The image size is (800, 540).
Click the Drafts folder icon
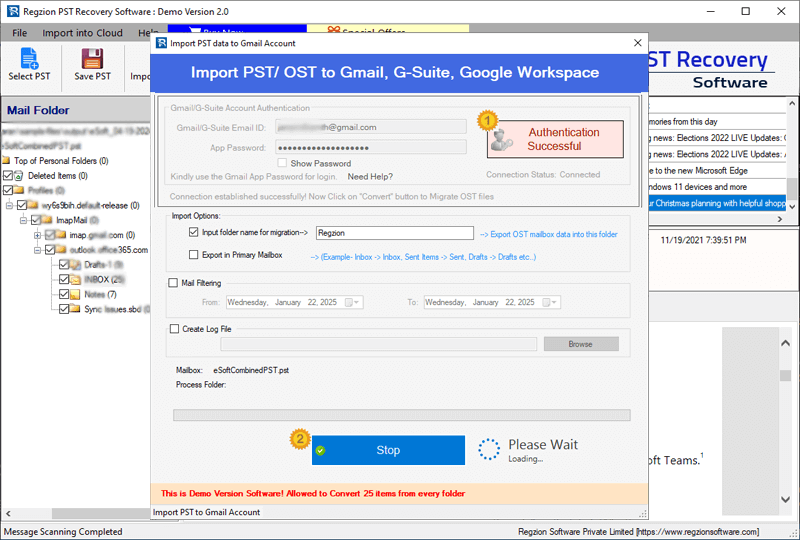tap(75, 265)
